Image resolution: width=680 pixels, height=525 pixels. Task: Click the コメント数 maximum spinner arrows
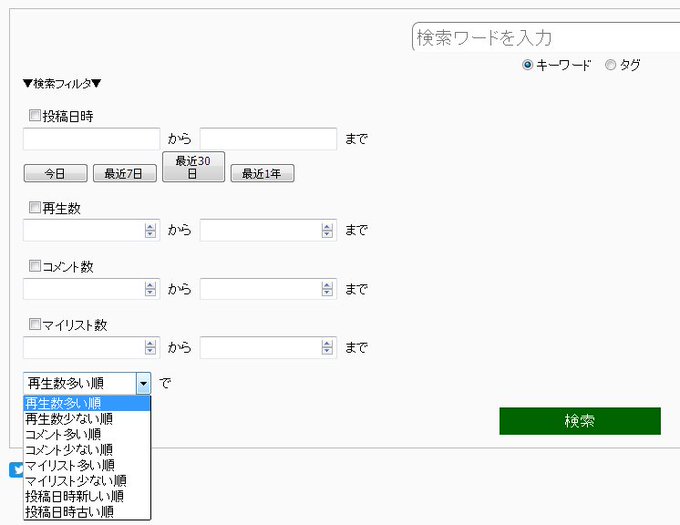327,289
